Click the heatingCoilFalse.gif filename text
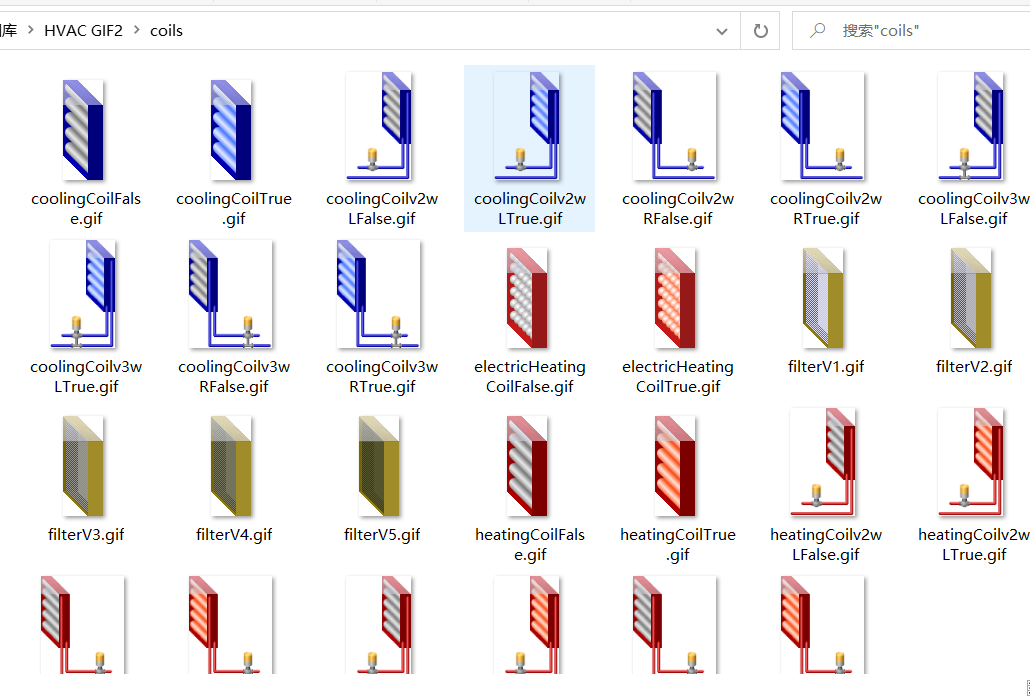Screen dimensions: 1030x697 coord(530,545)
